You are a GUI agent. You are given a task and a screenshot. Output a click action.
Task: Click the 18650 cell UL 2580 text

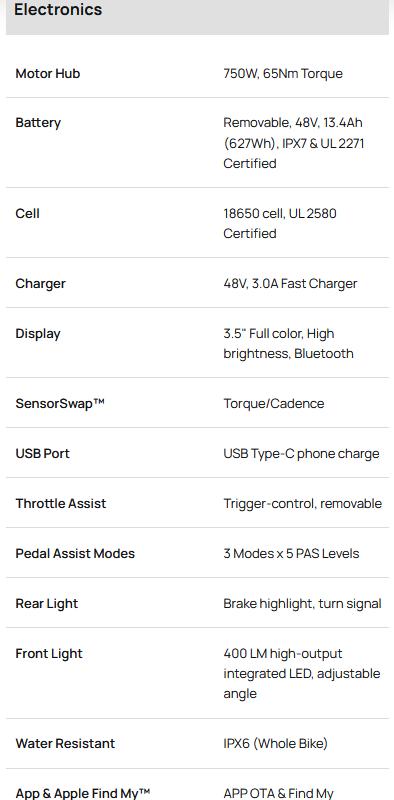coord(280,223)
